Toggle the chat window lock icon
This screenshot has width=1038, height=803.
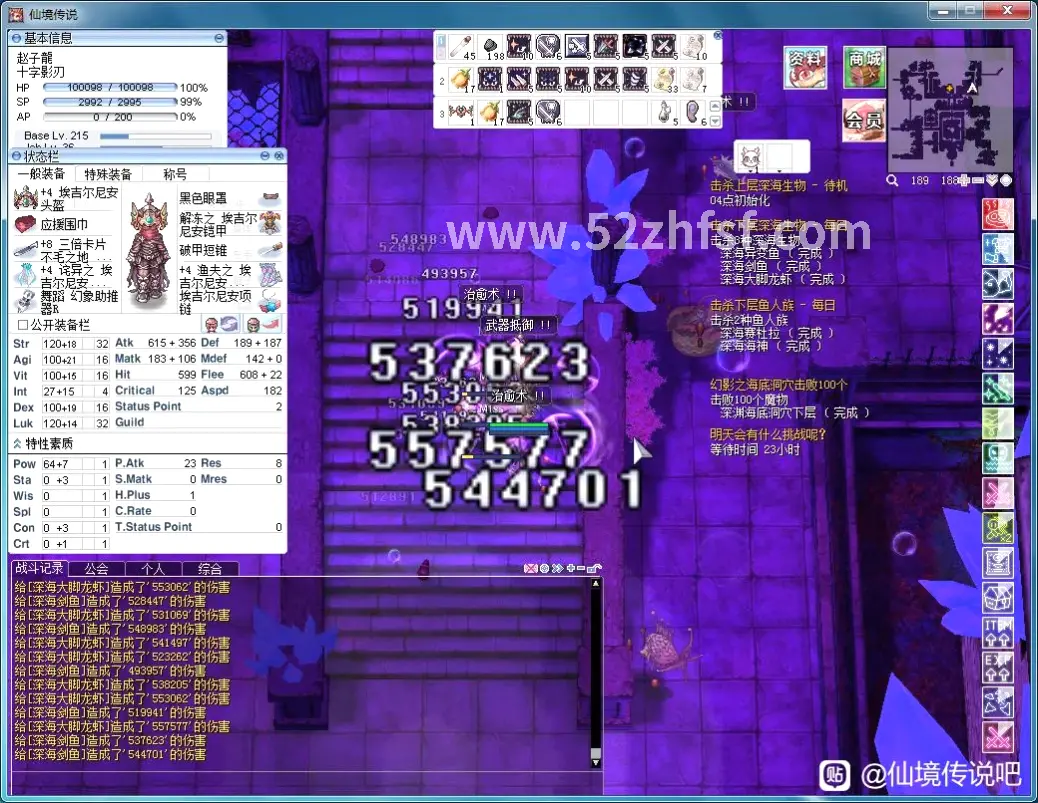592,569
